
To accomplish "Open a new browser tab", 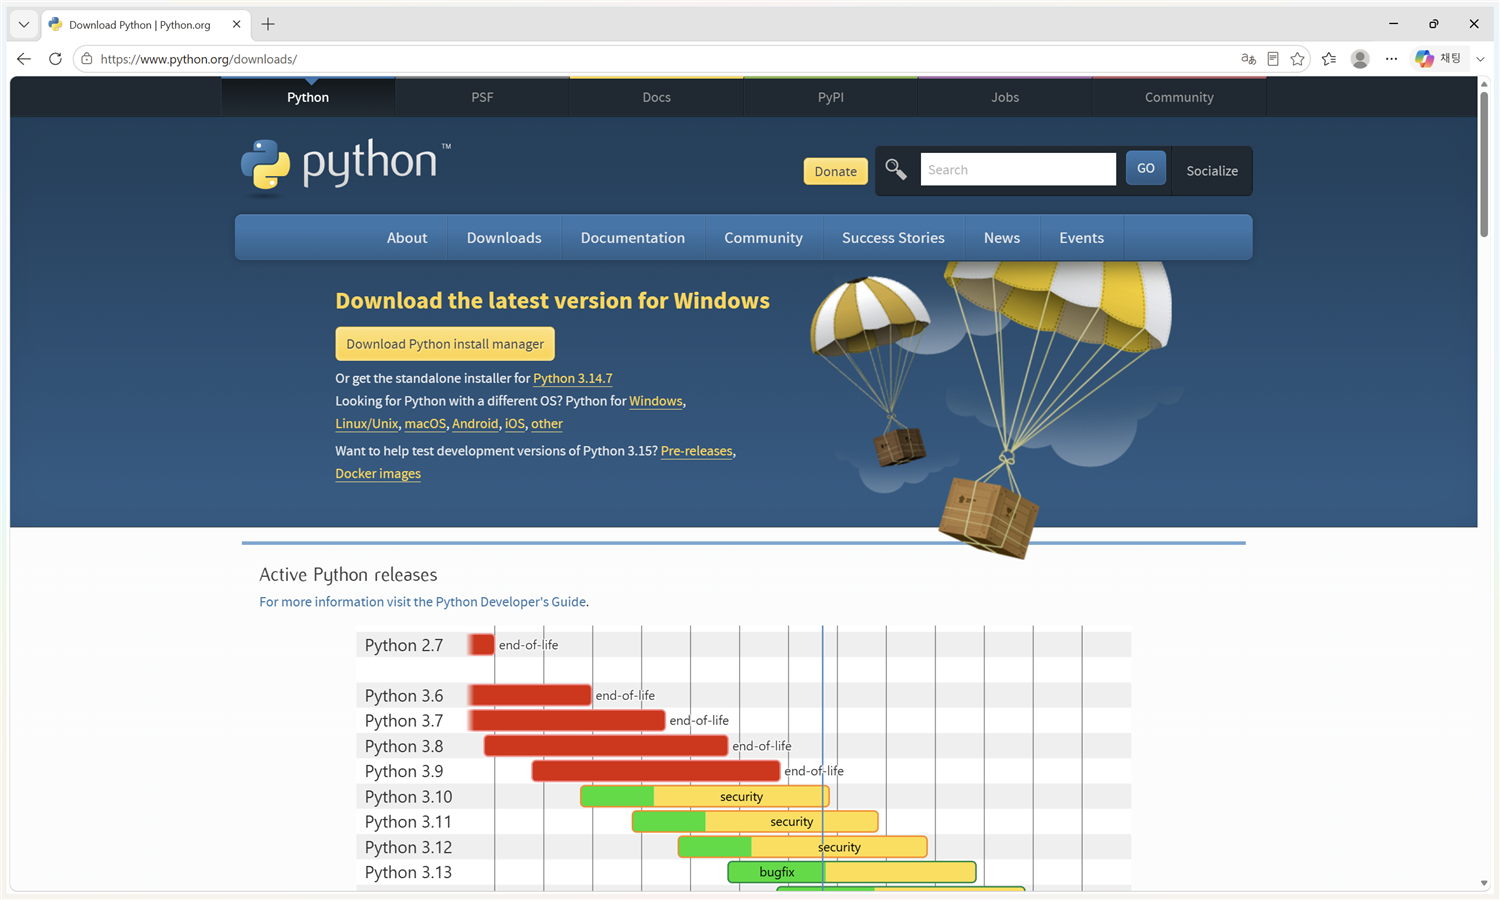I will (268, 24).
